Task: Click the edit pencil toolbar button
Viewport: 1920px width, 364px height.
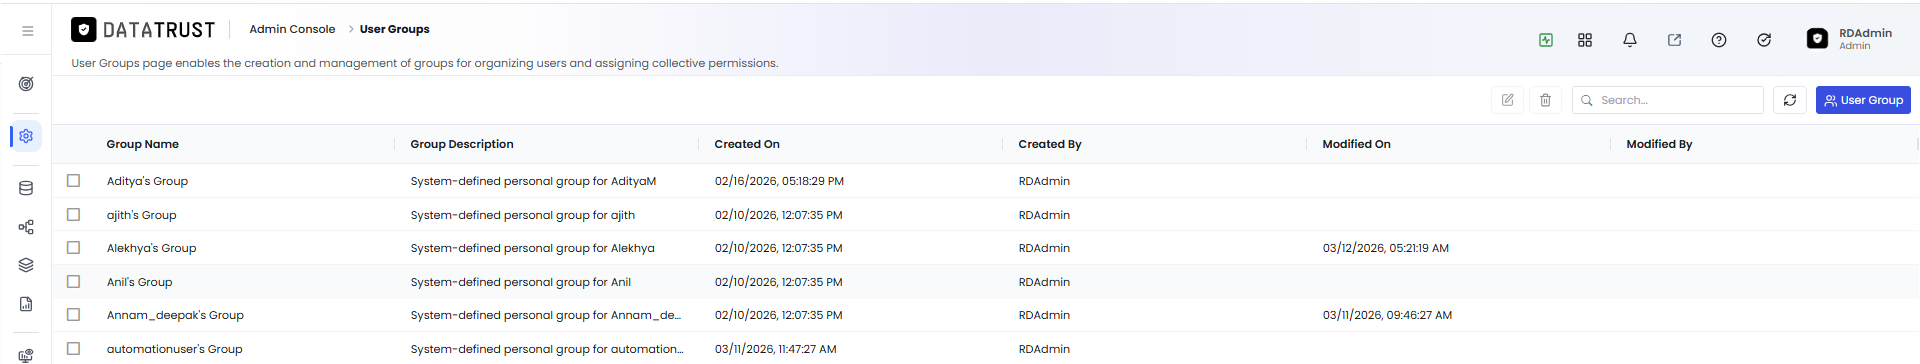Action: [x=1507, y=100]
